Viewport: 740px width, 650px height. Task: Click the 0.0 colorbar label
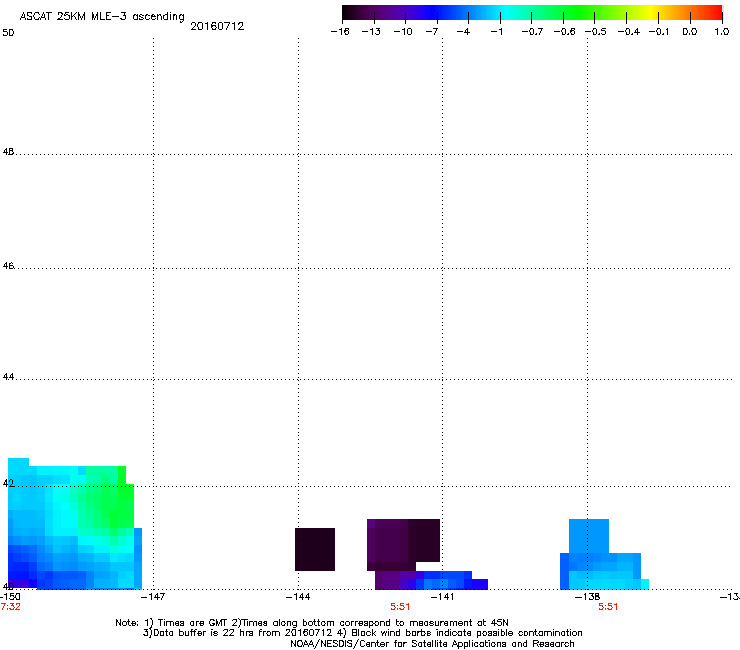pyautogui.click(x=690, y=32)
